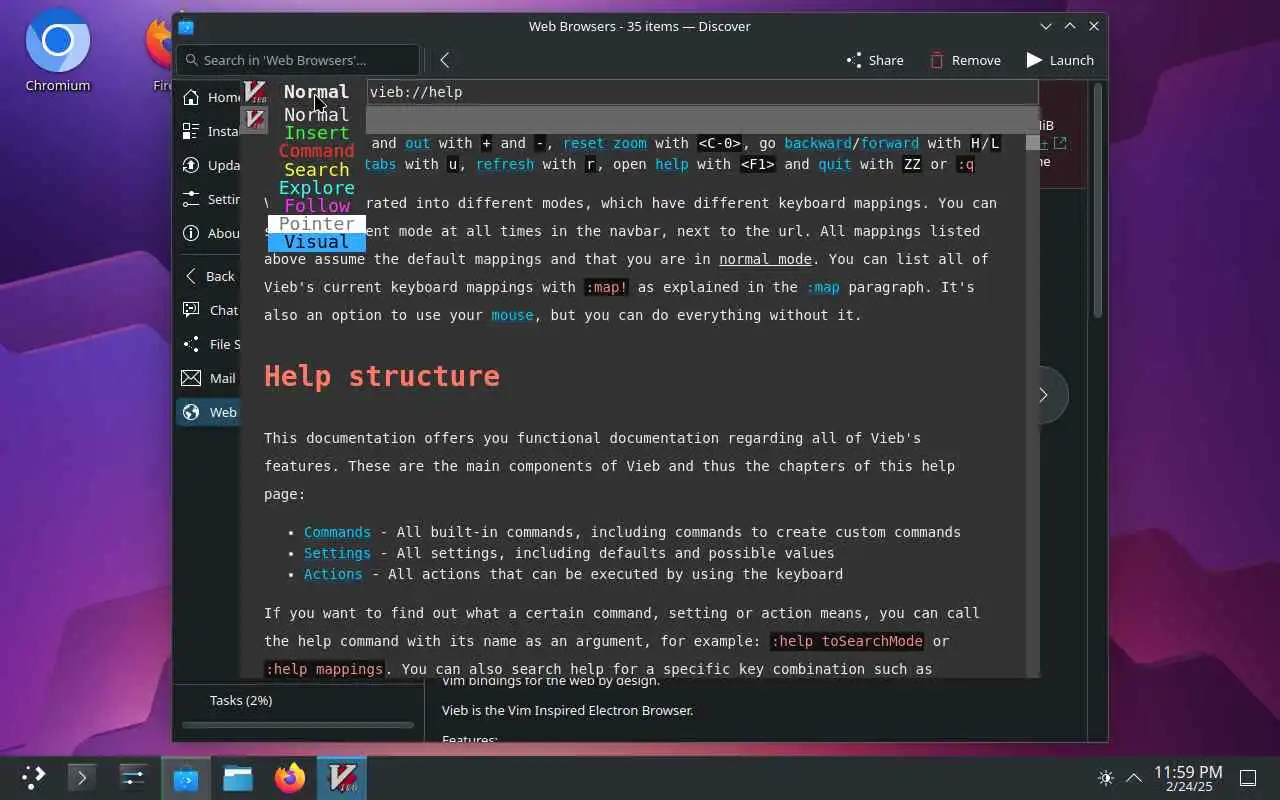Open the Update icon in Discover sidebar
1280x800 pixels.
[191, 165]
